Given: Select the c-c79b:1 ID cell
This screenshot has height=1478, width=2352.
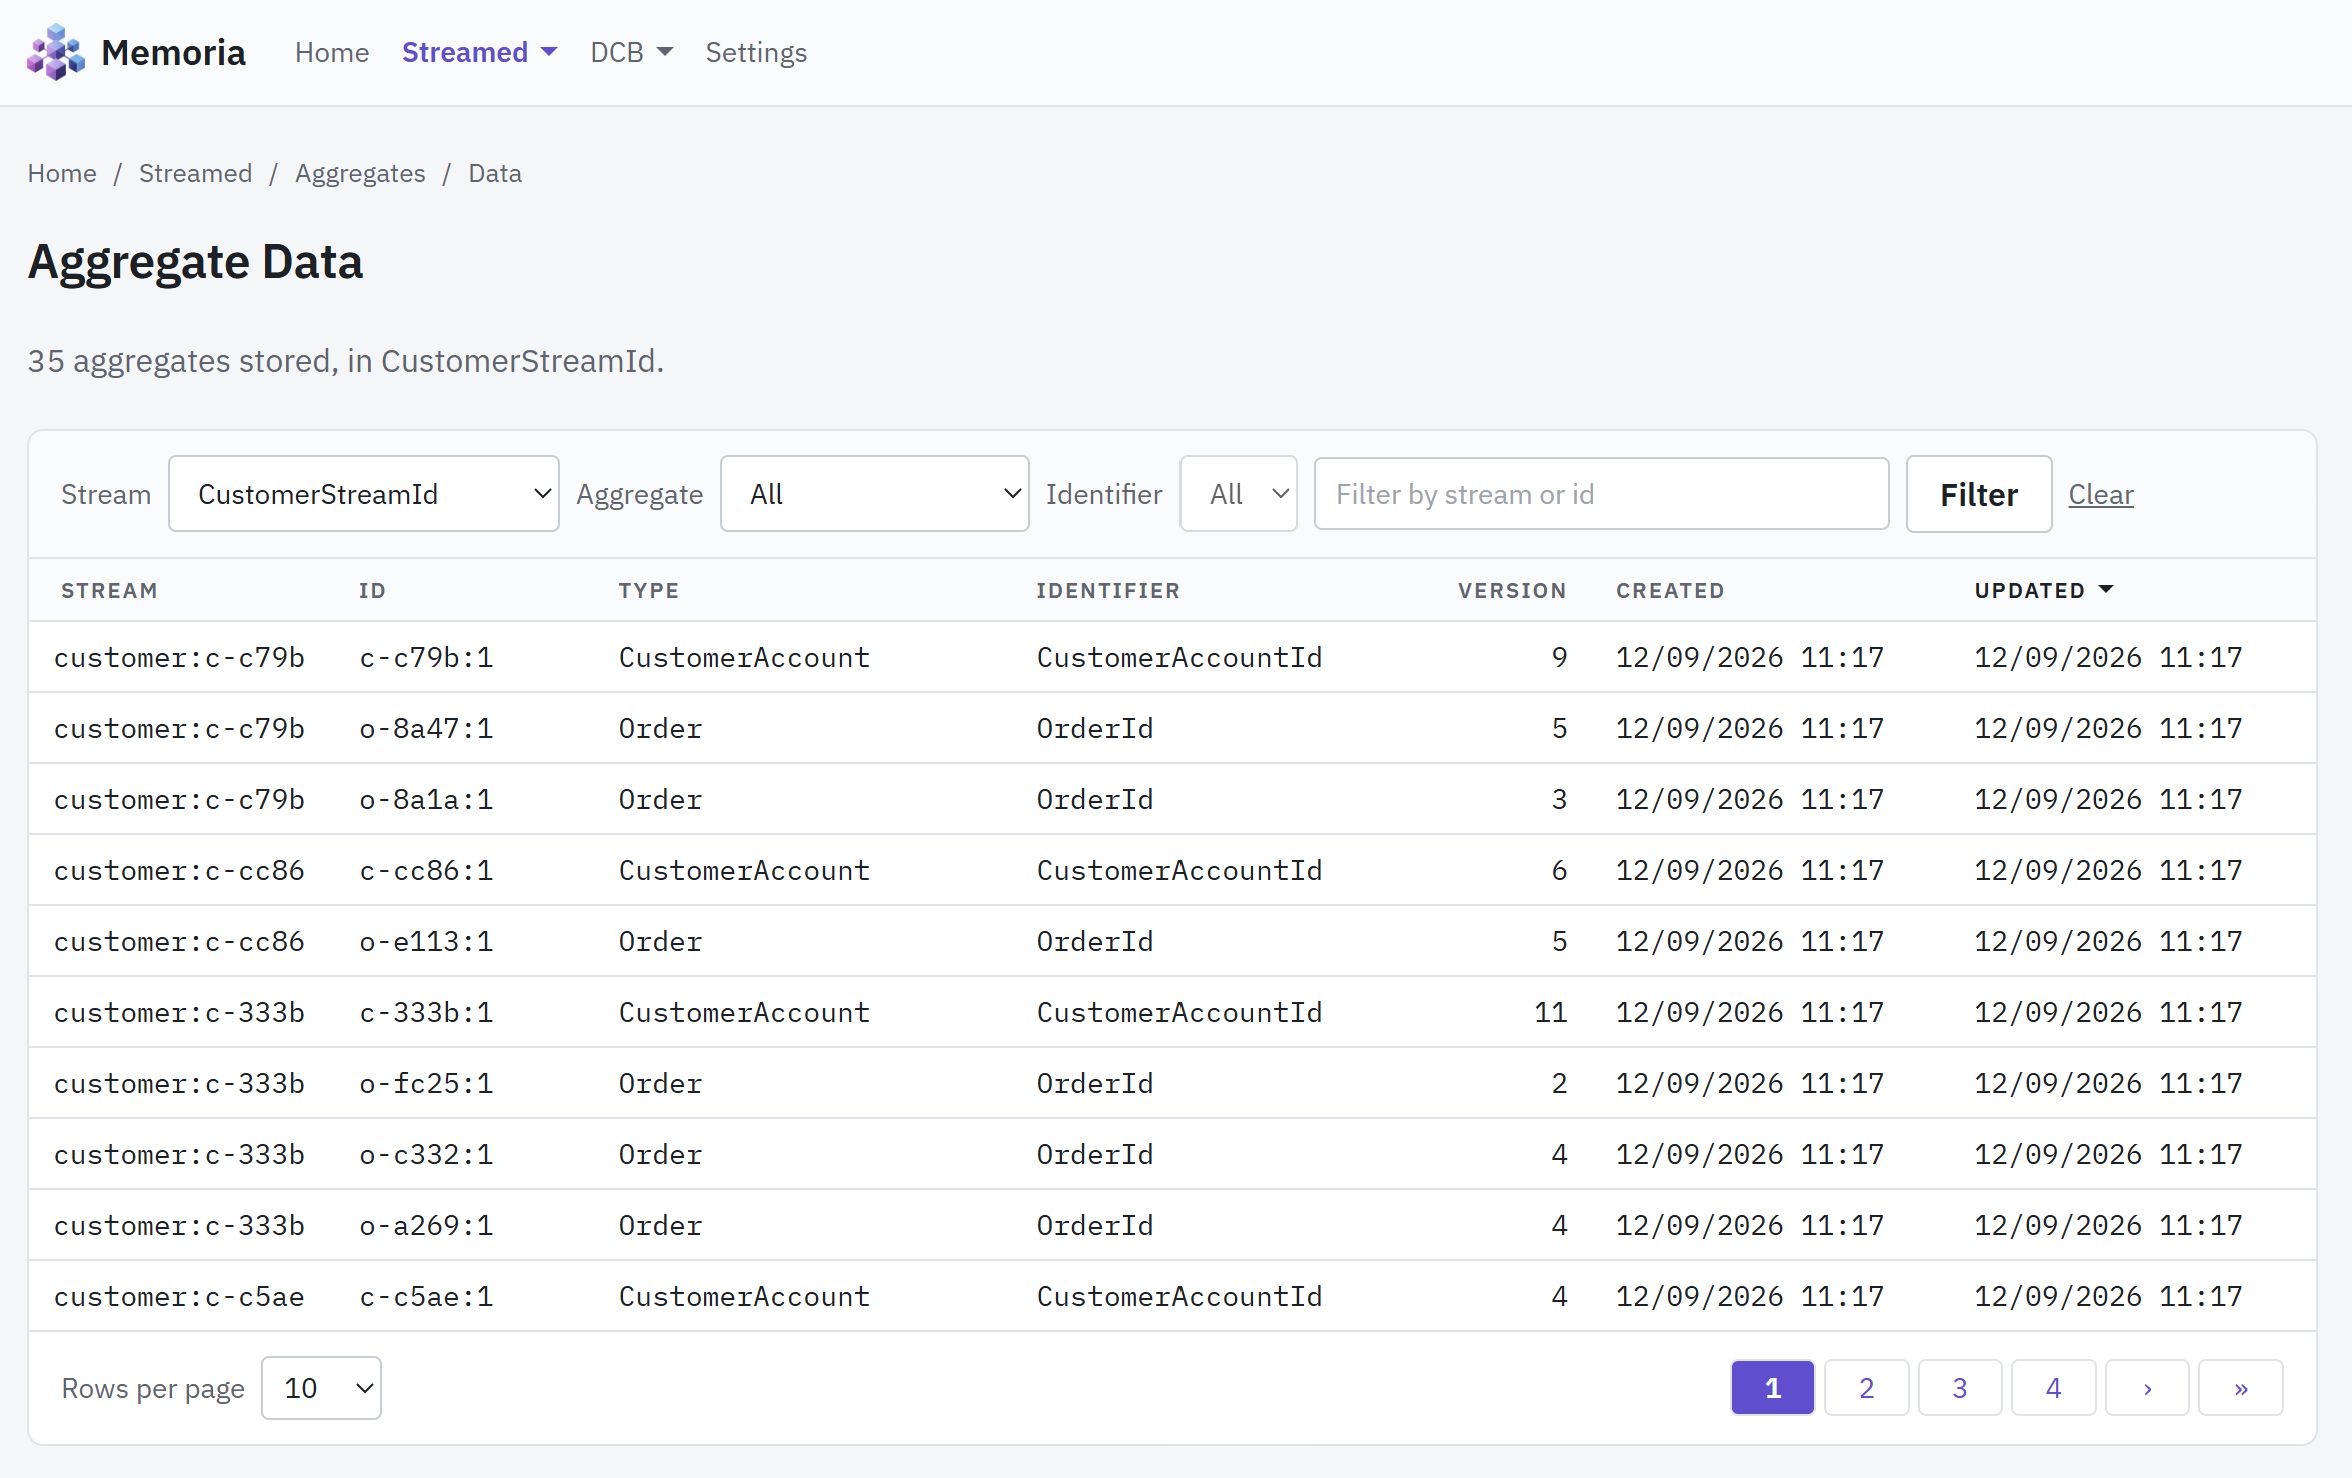Looking at the screenshot, I should coord(426,657).
